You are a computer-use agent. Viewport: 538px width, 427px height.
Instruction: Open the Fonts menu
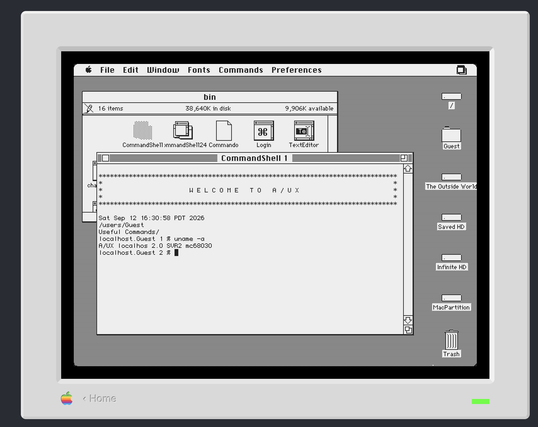(x=199, y=70)
